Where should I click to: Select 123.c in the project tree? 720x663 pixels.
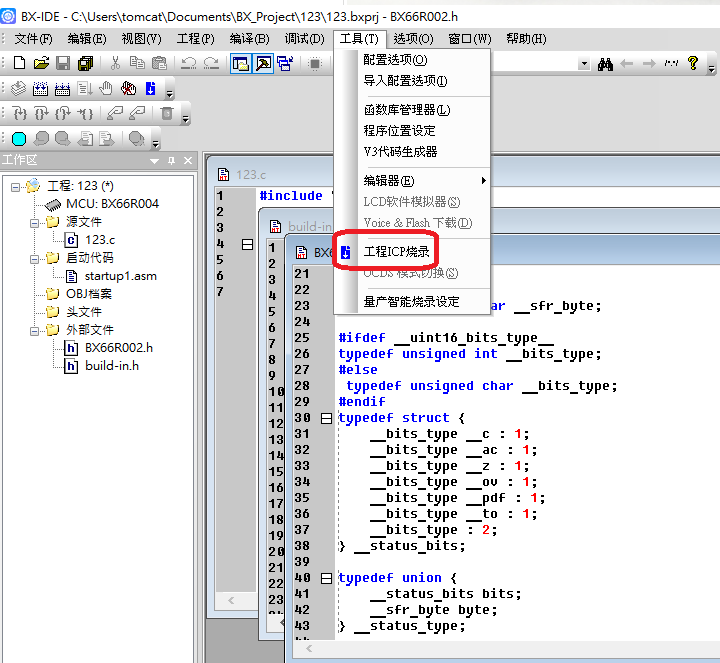[100, 240]
